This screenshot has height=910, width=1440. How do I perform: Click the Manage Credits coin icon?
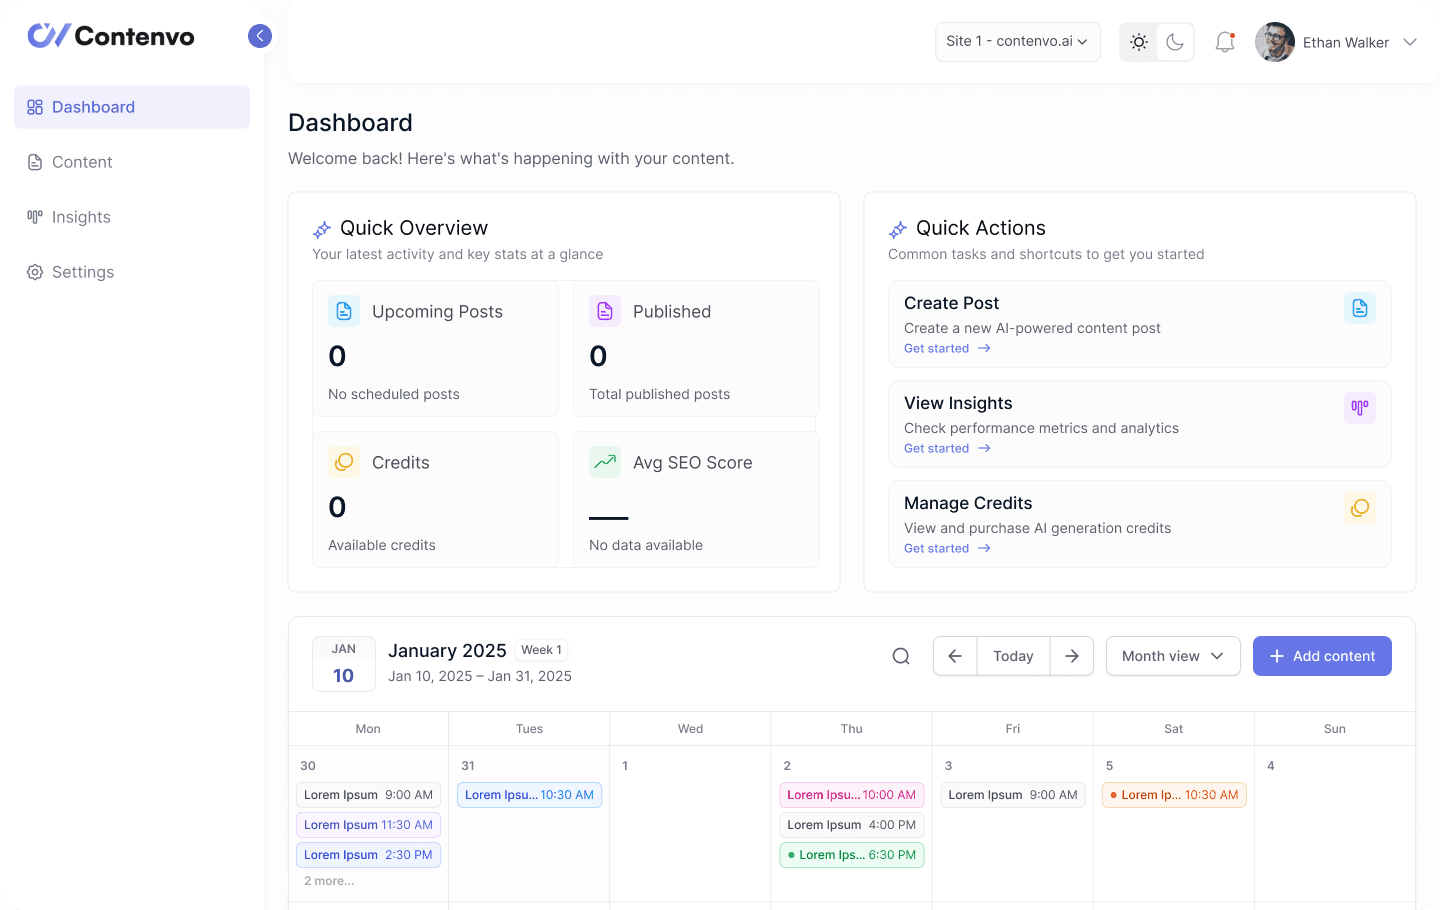click(x=1360, y=508)
